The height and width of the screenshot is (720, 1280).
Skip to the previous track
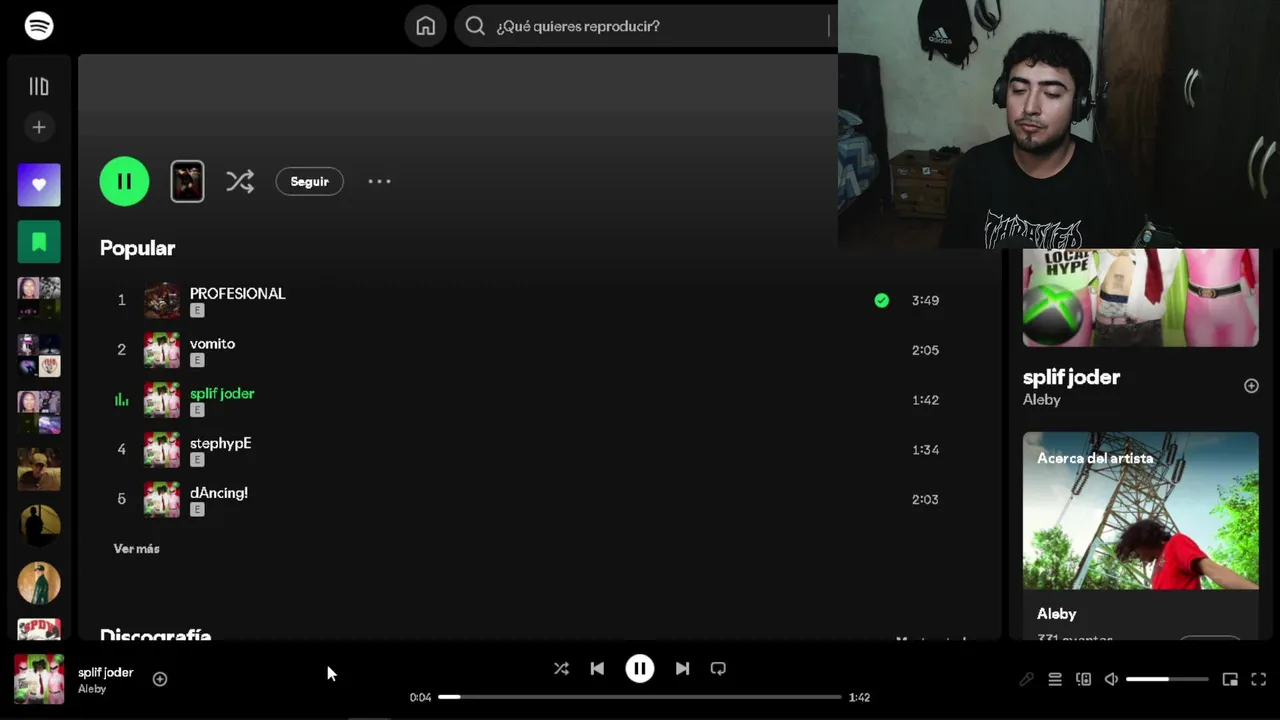tap(597, 668)
